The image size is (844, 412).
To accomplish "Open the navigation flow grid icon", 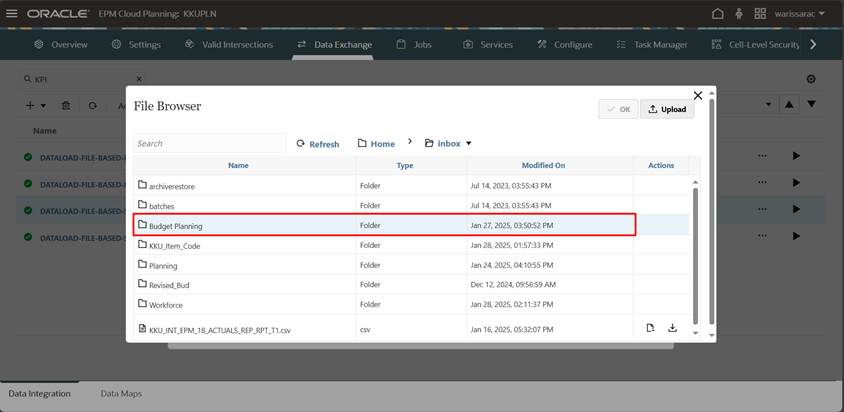I will point(760,13).
